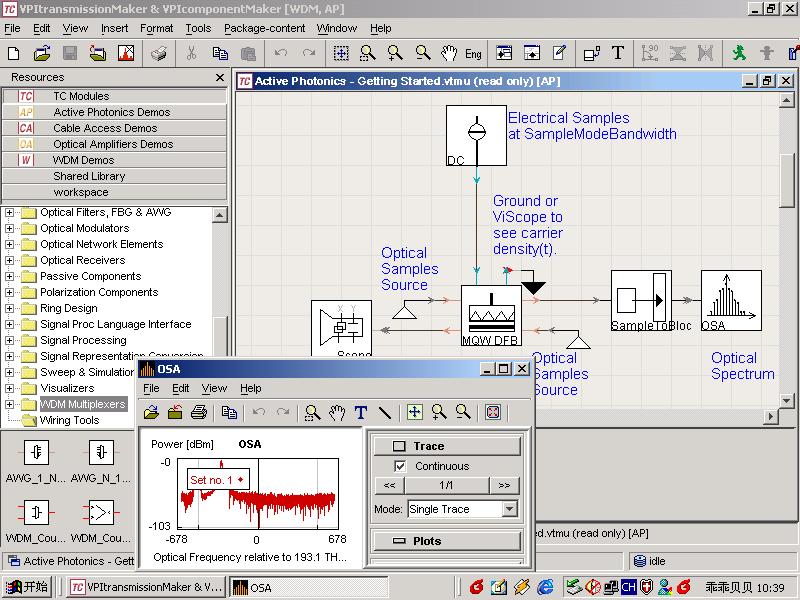Click the OSA module block in schematic
Viewport: 800px width, 600px height.
coord(731,301)
